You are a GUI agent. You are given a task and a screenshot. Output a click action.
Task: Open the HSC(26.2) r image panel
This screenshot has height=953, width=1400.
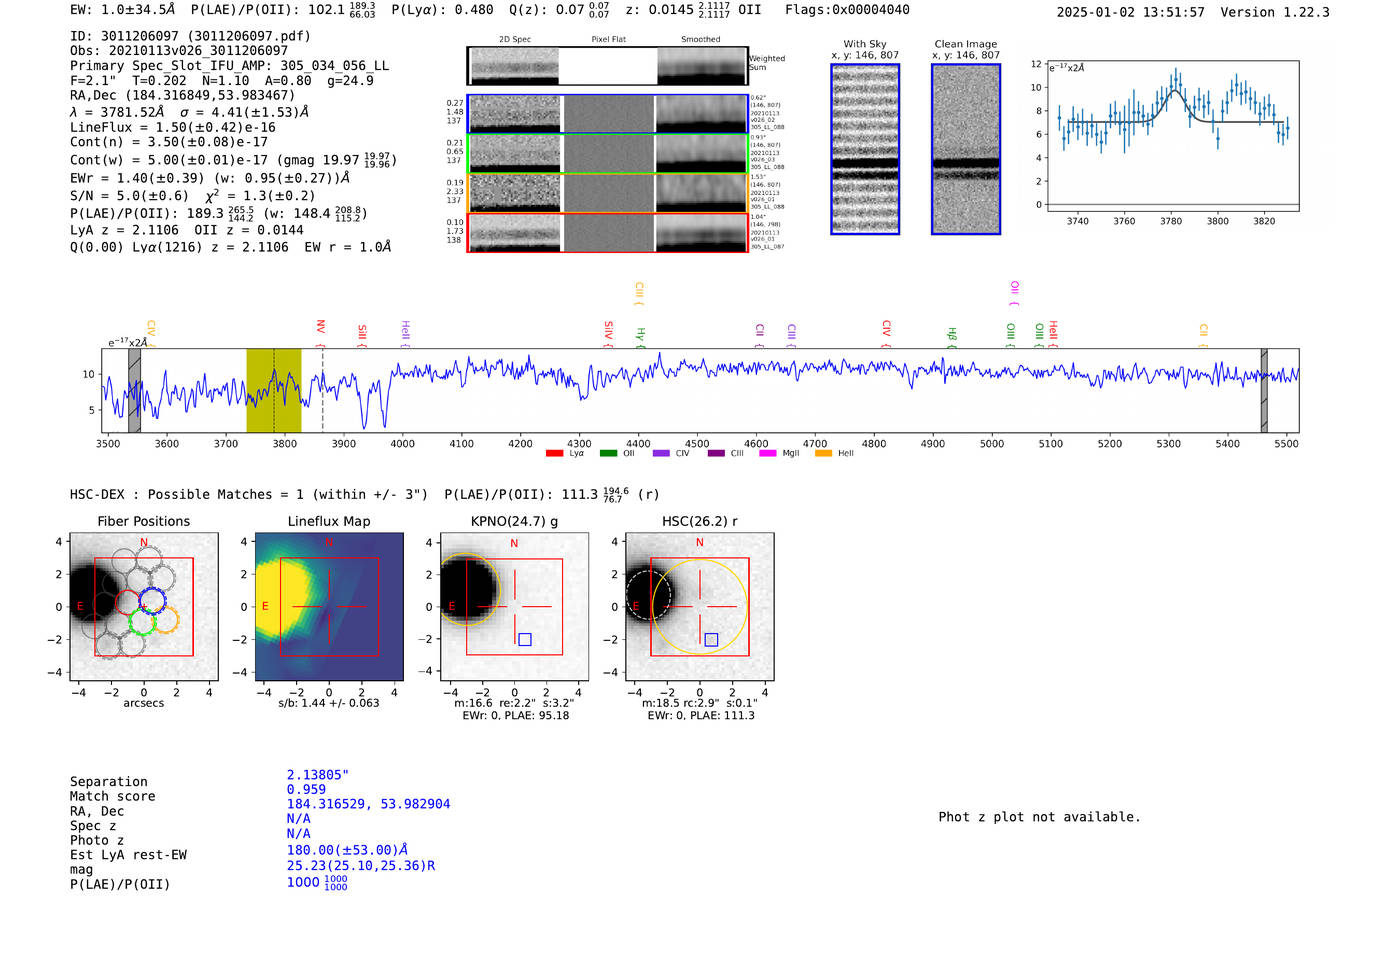coord(700,607)
